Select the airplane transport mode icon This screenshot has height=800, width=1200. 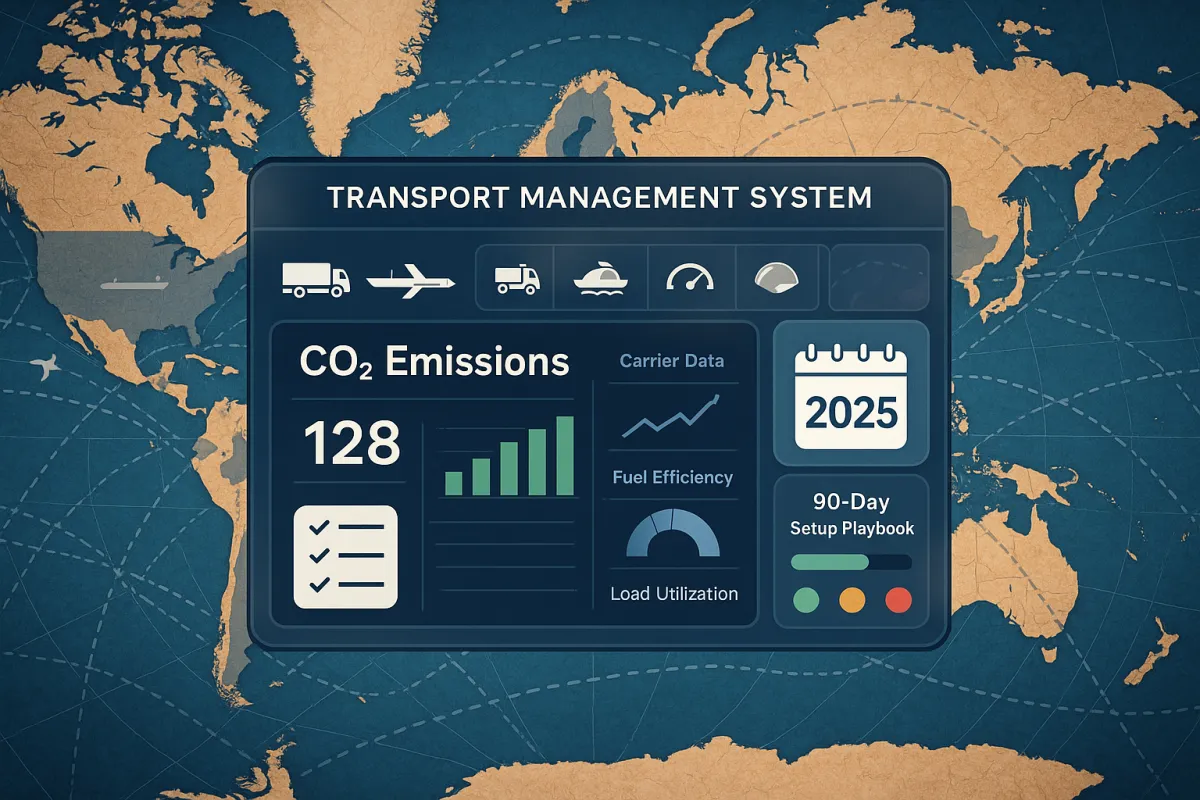pyautogui.click(x=412, y=280)
